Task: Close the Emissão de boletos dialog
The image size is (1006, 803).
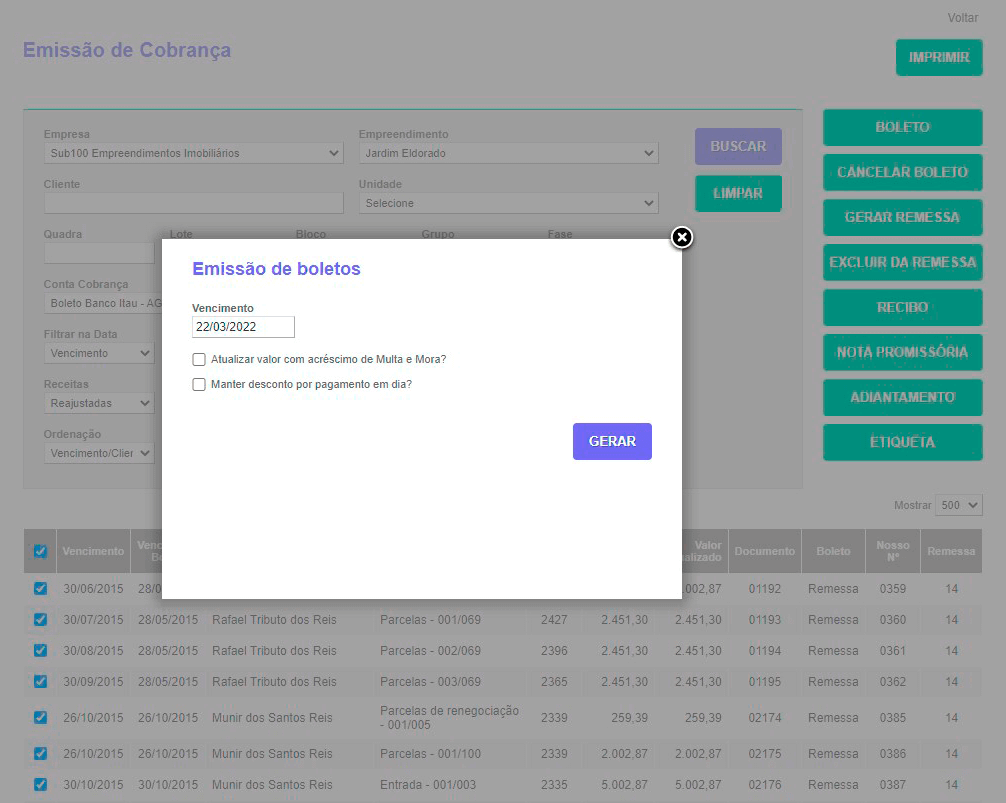Action: [x=681, y=237]
